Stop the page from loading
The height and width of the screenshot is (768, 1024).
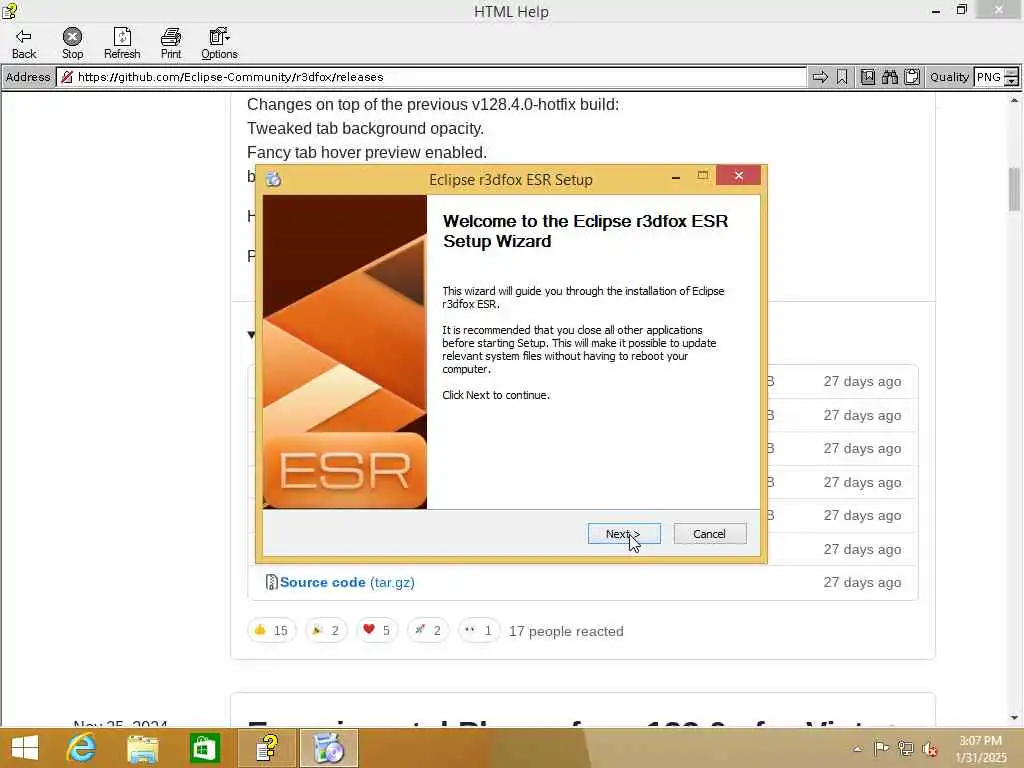point(72,44)
